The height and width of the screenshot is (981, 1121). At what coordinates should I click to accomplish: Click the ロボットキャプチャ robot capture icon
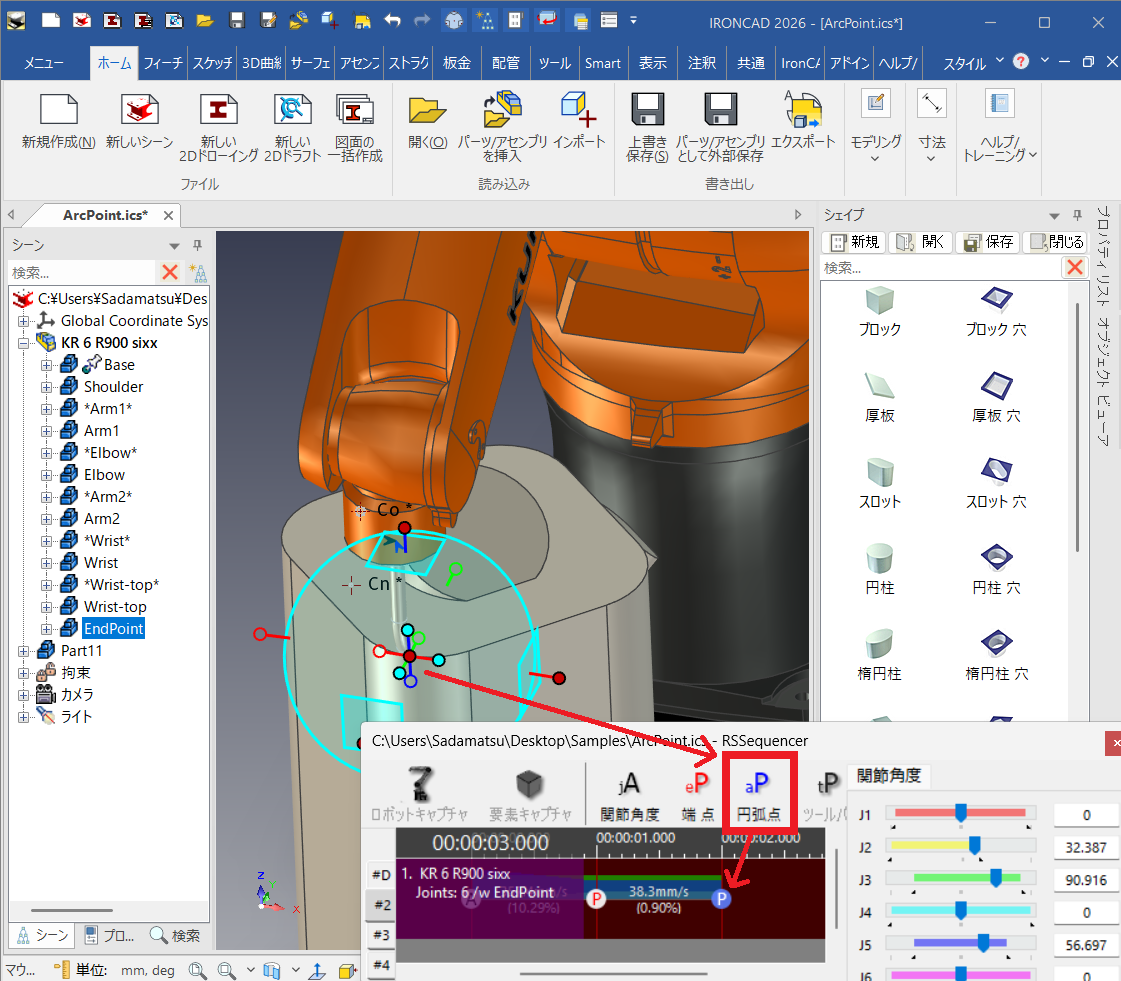pos(421,784)
